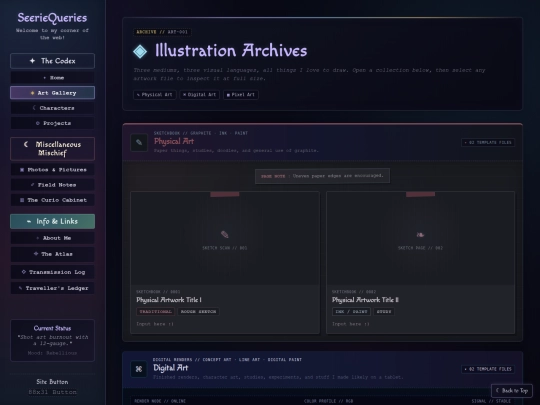Click the icon in Sketch Page 002
The height and width of the screenshot is (405, 540).
tap(420, 235)
